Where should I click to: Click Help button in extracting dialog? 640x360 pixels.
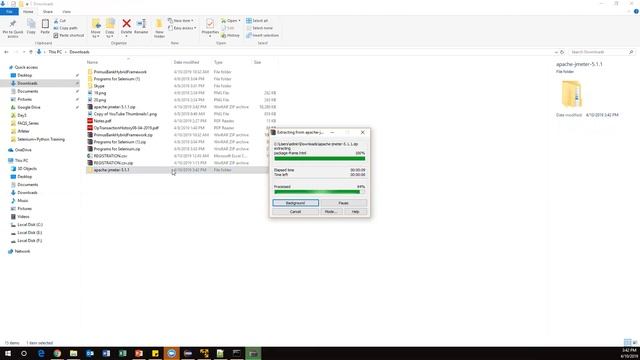(356, 211)
